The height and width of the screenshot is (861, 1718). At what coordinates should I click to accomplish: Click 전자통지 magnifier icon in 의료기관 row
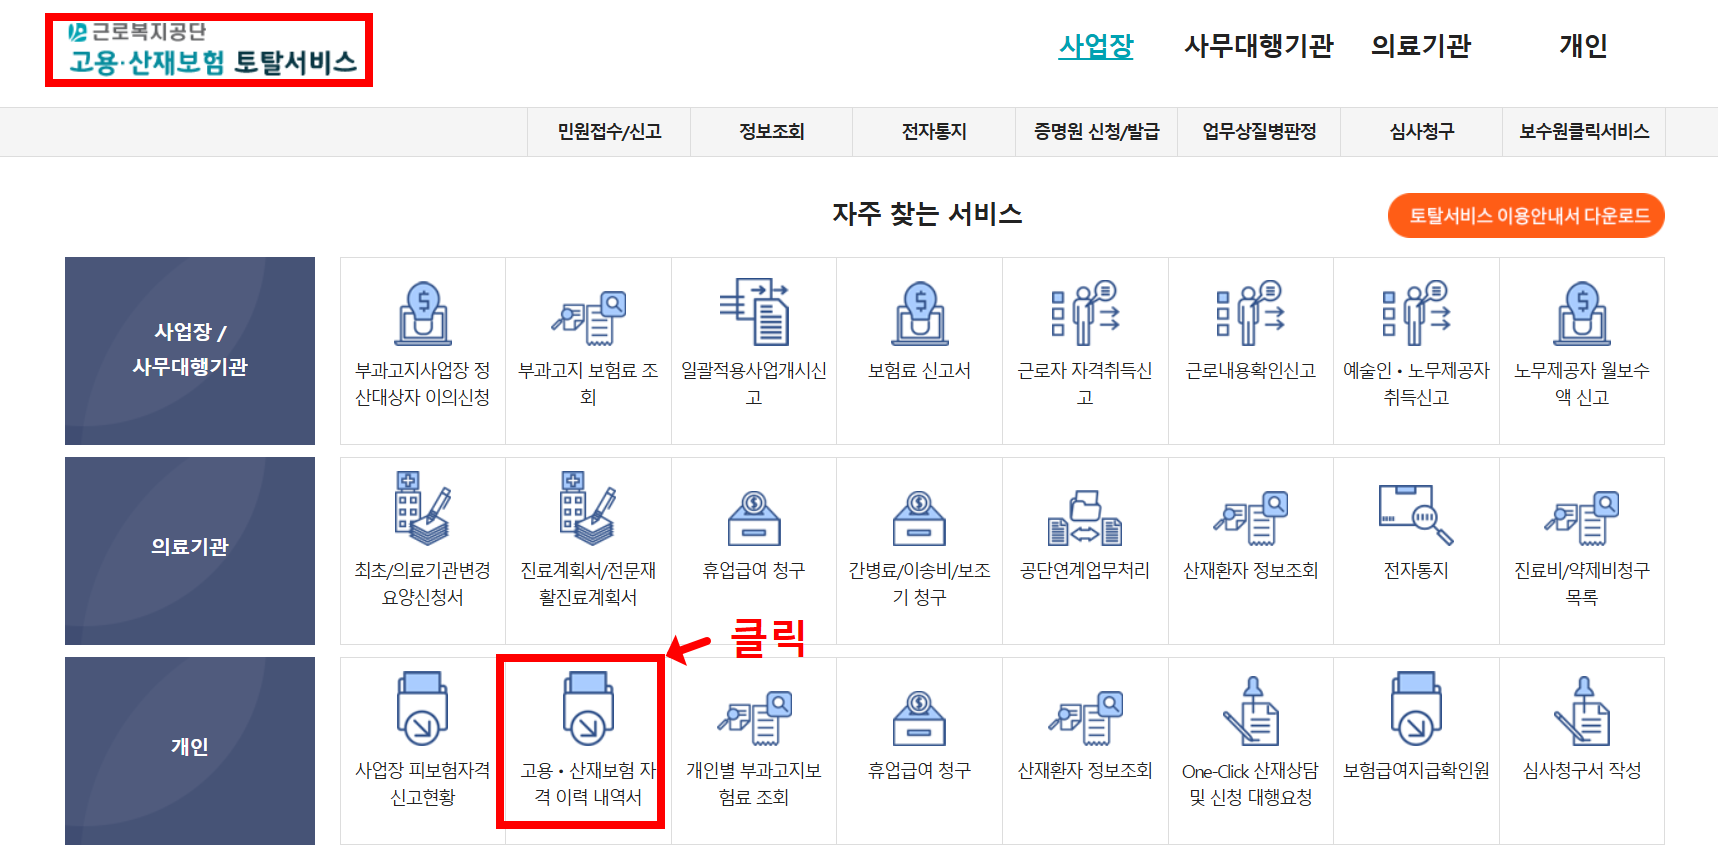(1416, 515)
